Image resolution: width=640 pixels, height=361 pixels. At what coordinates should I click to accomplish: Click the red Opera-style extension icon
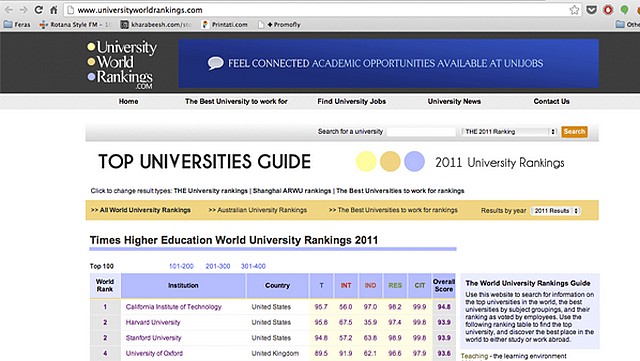(608, 10)
